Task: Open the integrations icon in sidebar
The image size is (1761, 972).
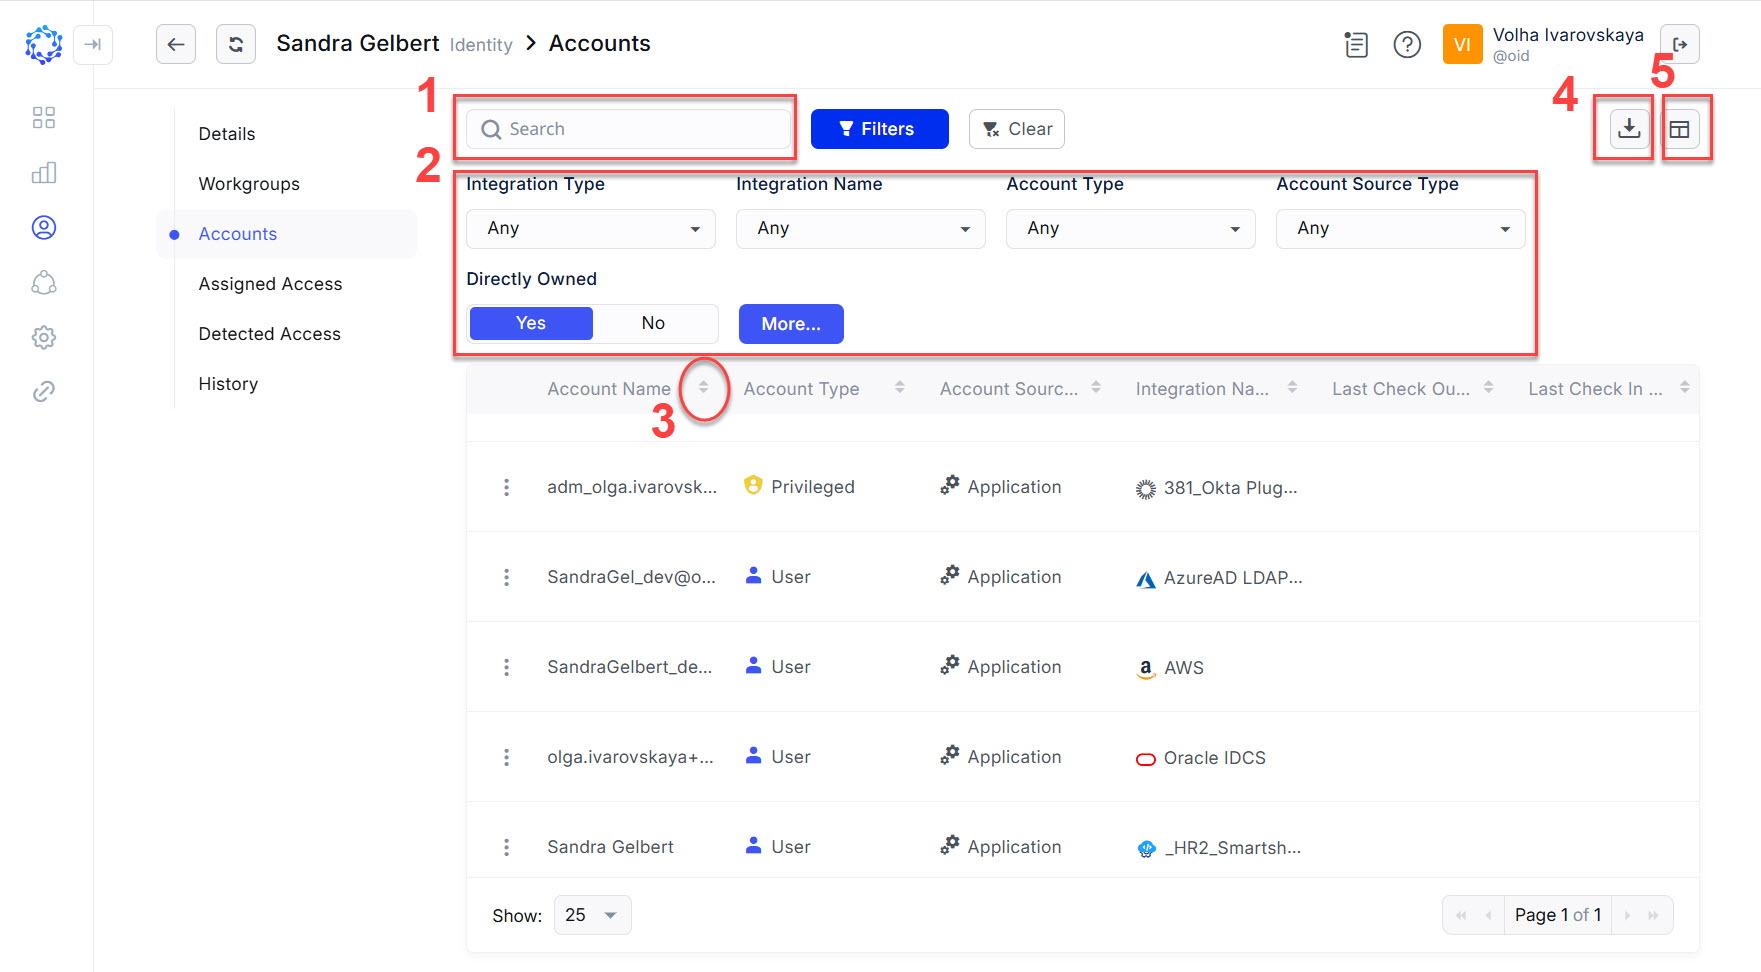Action: point(43,282)
